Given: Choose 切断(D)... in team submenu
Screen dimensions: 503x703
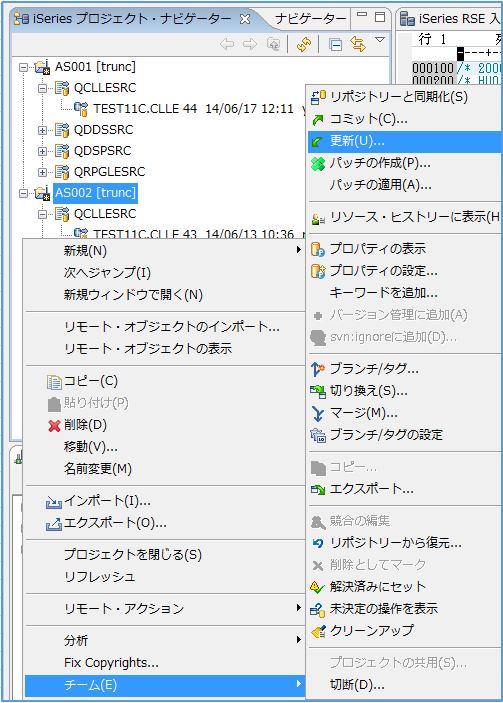Looking at the screenshot, I should click(x=404, y=685).
